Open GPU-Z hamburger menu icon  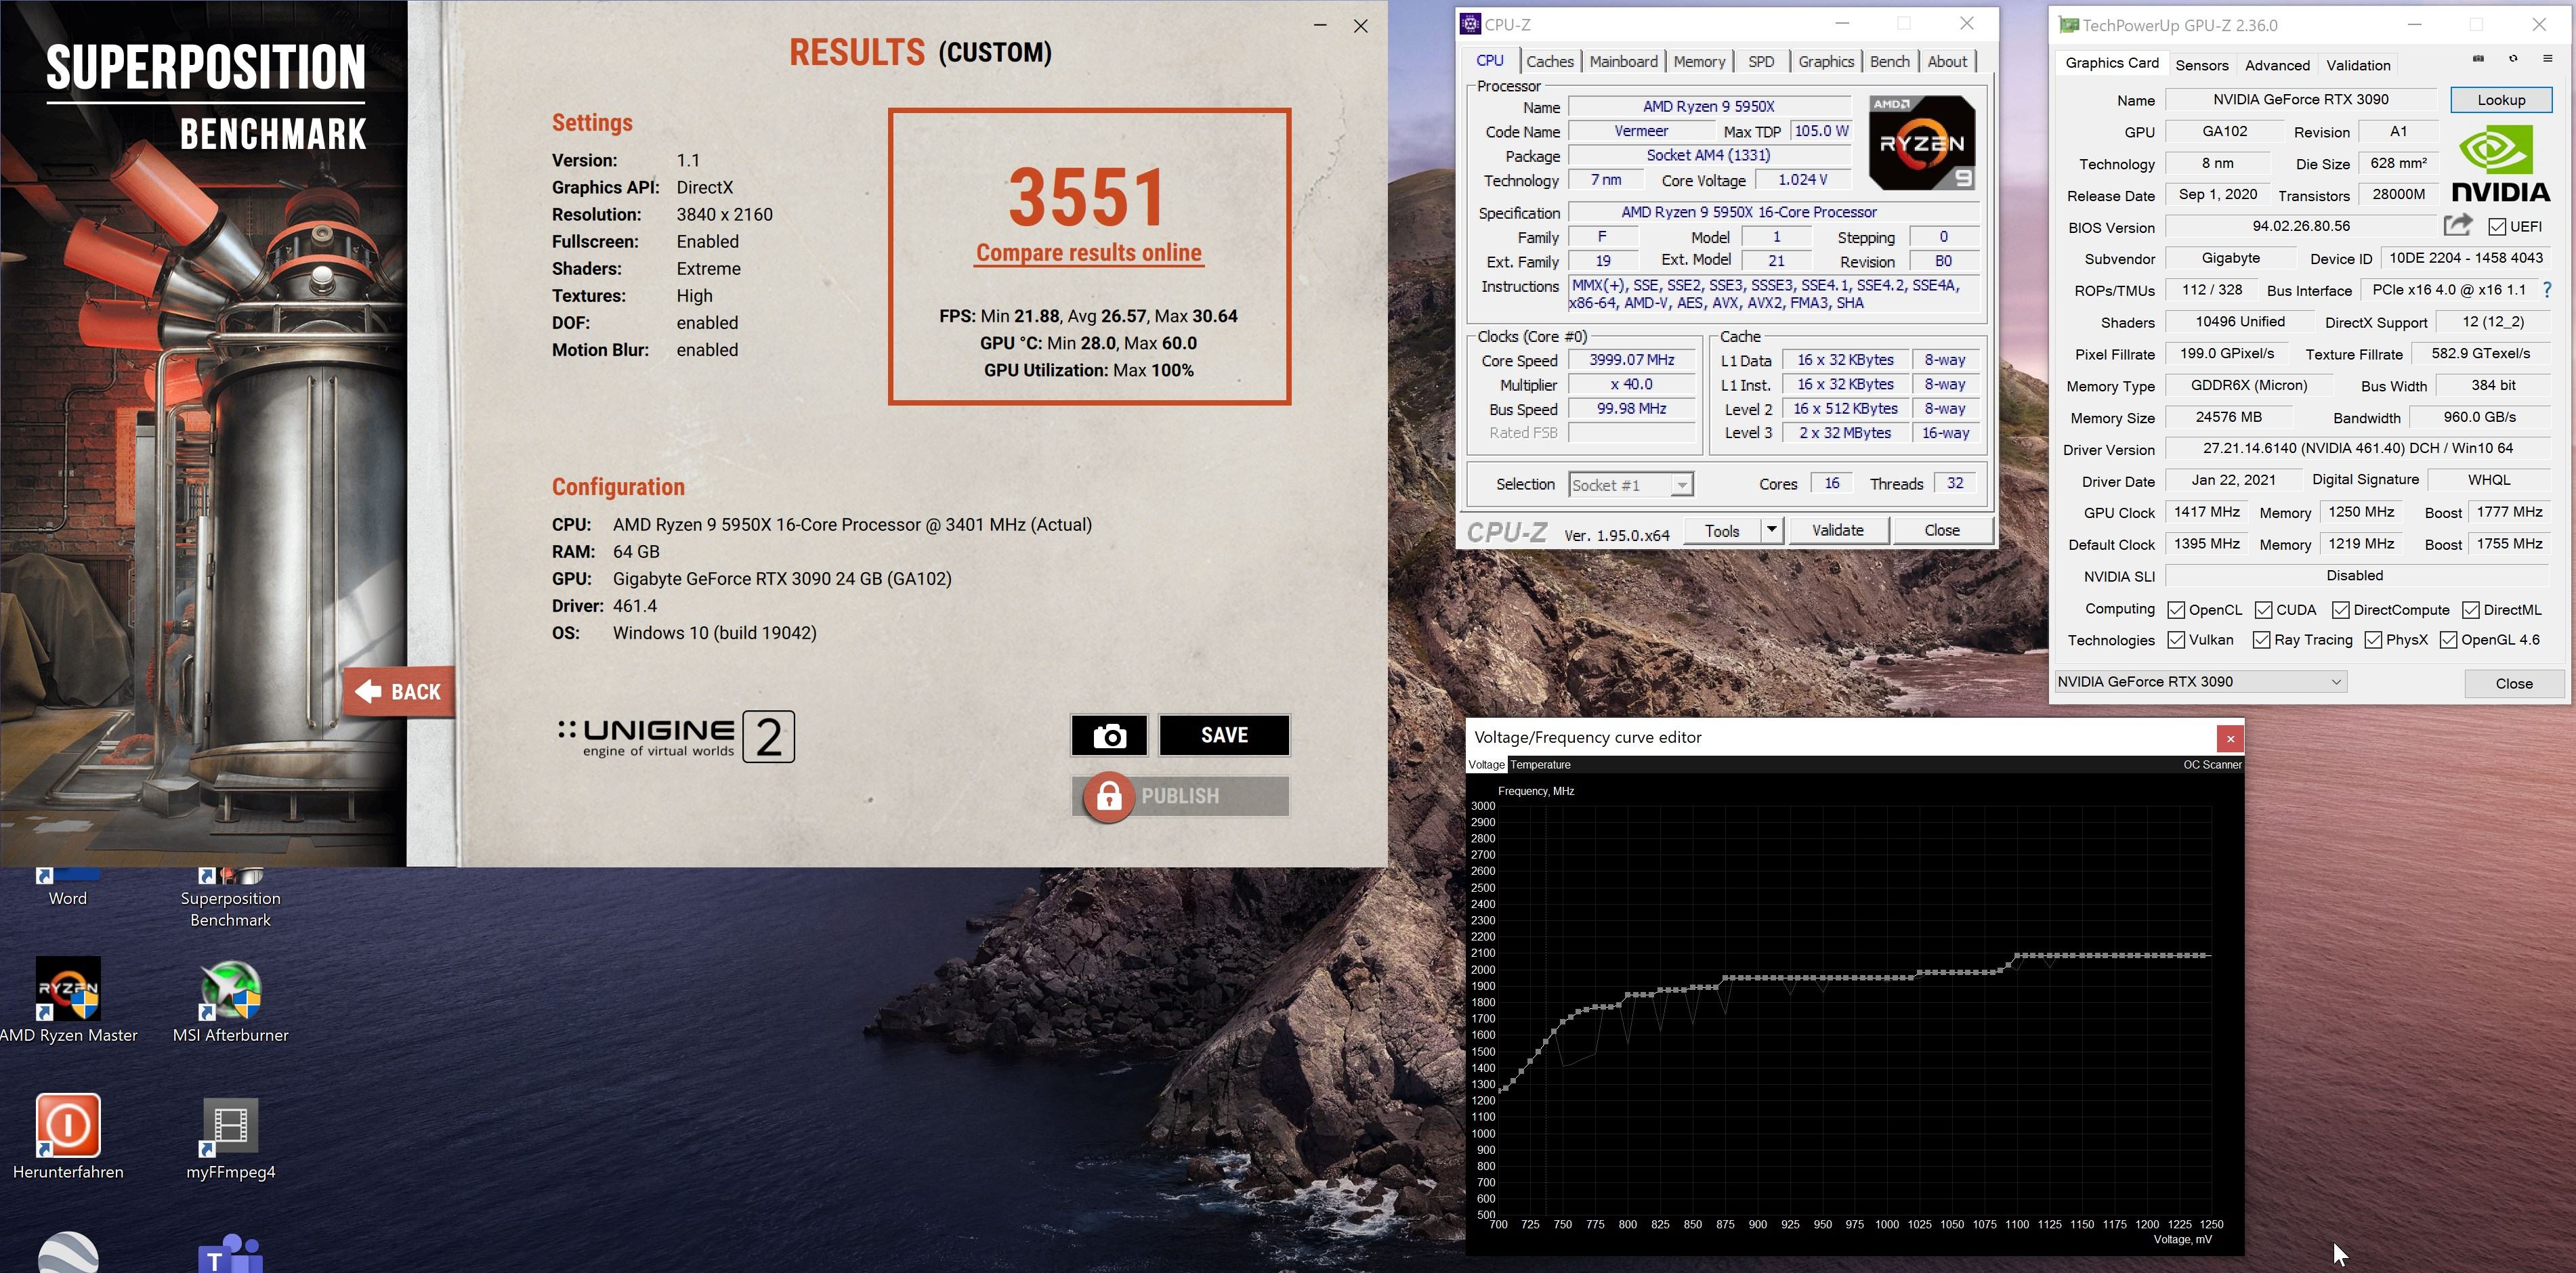2547,59
